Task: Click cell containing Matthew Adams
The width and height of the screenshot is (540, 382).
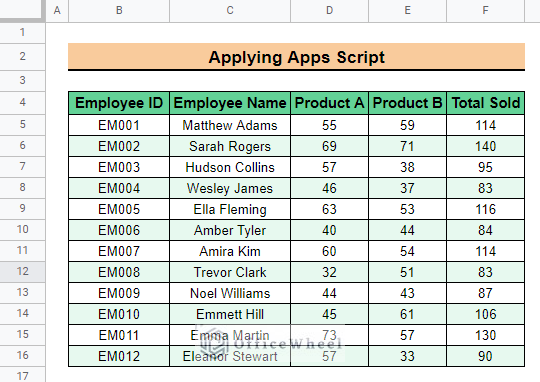Action: pyautogui.click(x=230, y=125)
